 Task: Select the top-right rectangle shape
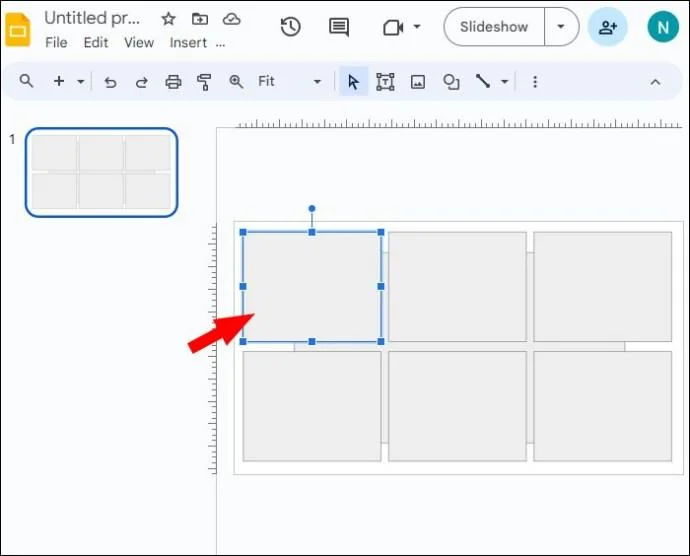tap(602, 287)
